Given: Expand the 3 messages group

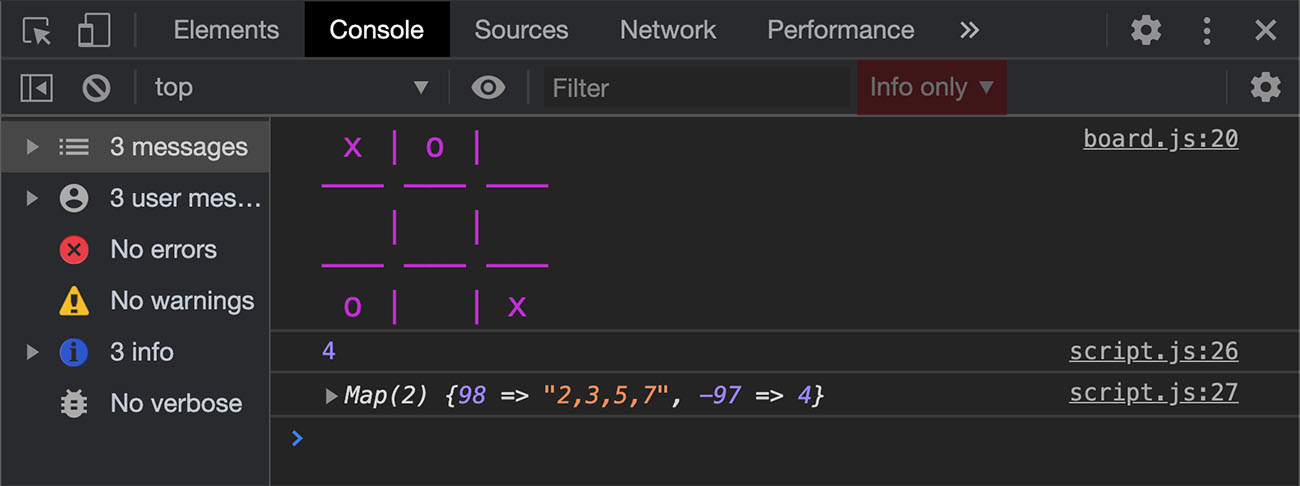Looking at the screenshot, I should pyautogui.click(x=32, y=147).
